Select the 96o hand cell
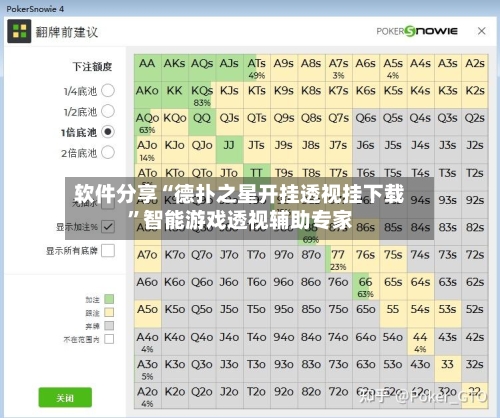 coord(284,286)
